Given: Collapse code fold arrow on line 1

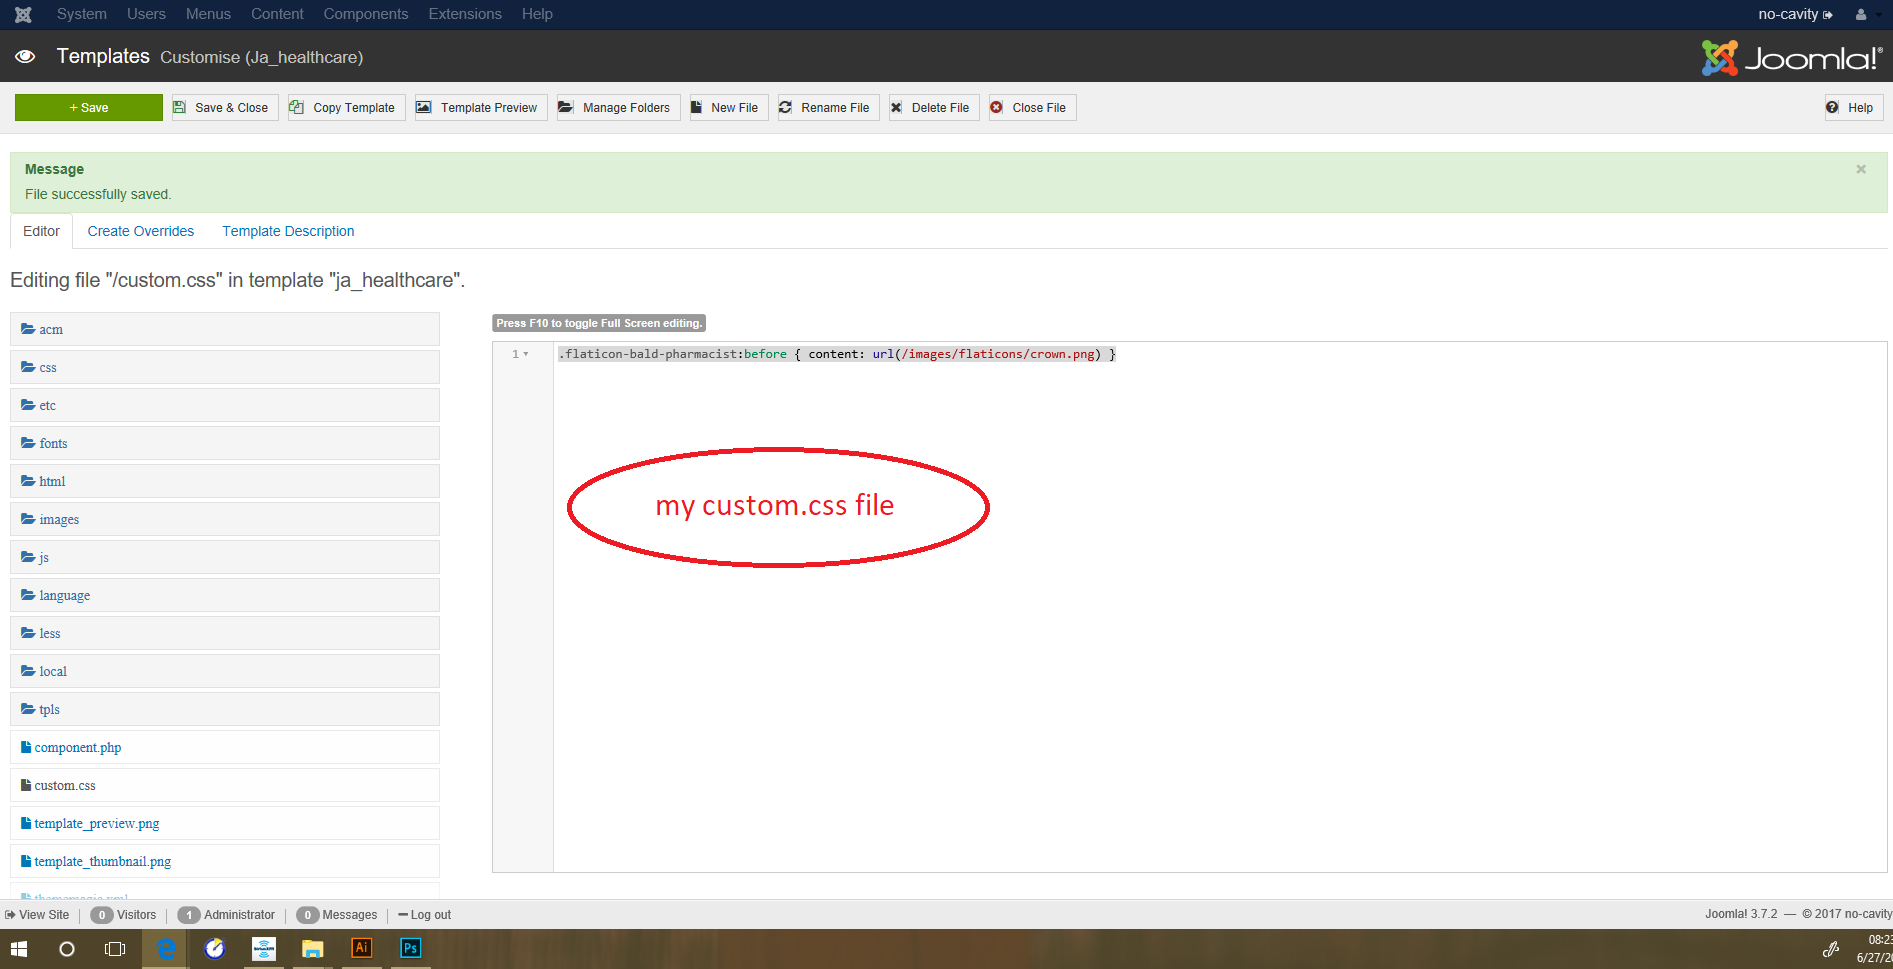Looking at the screenshot, I should (526, 354).
